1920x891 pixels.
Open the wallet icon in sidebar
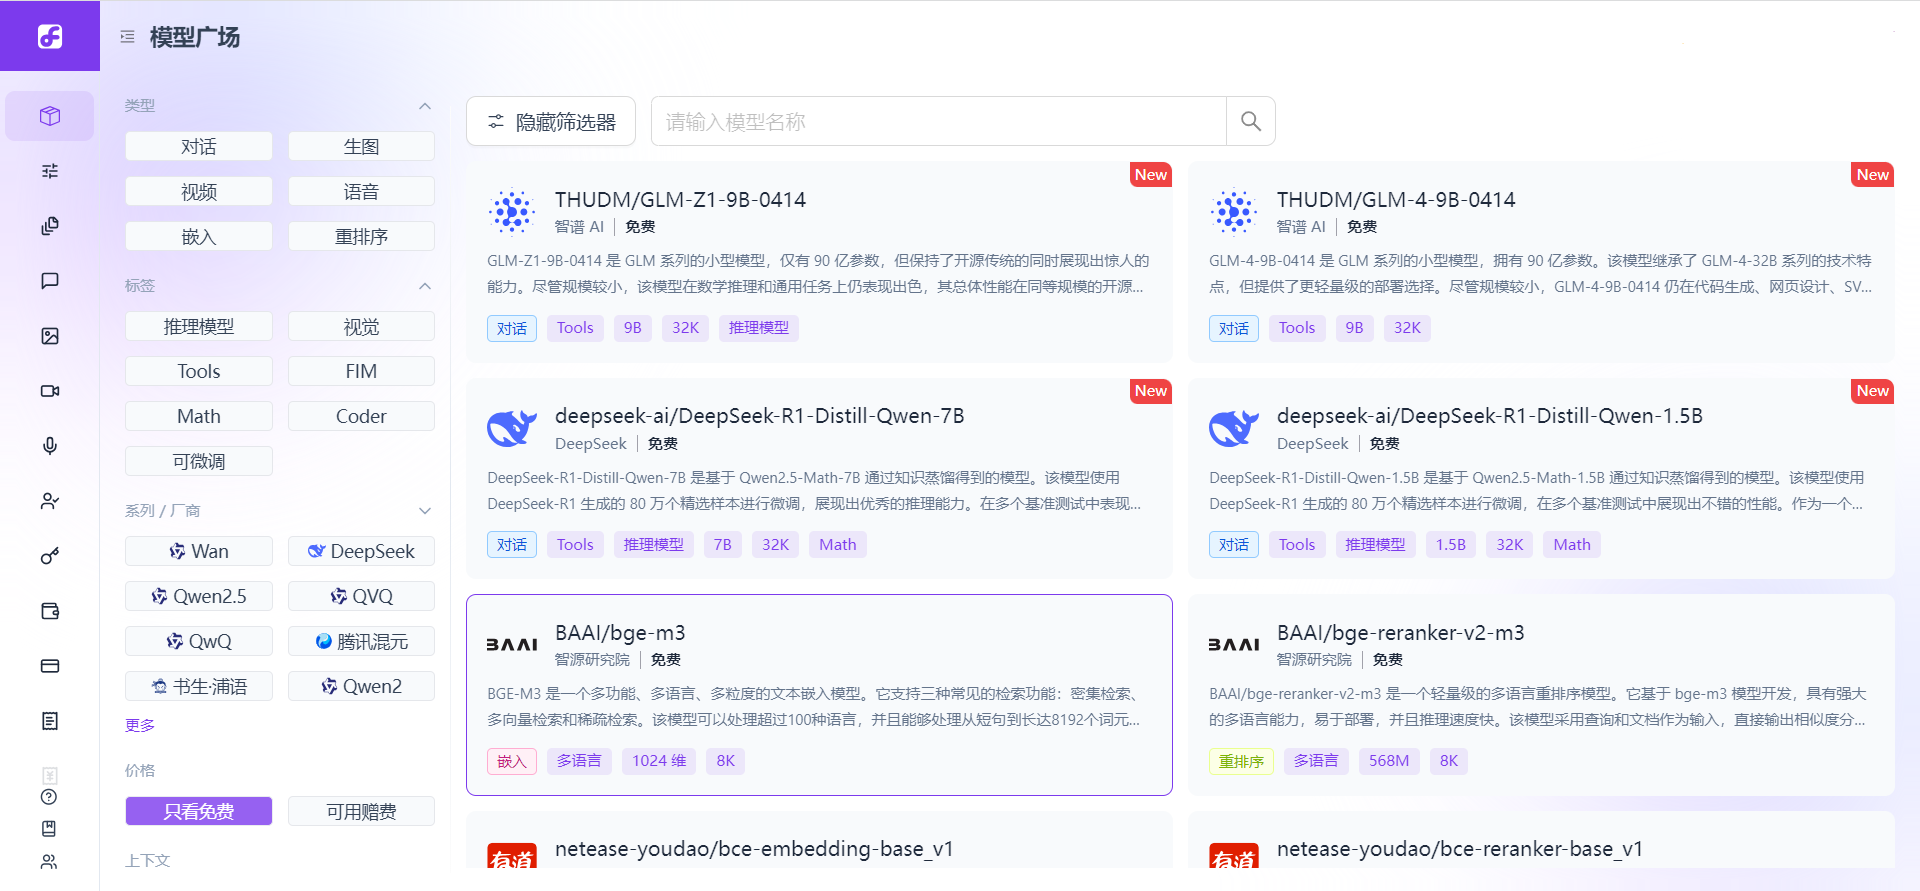50,611
